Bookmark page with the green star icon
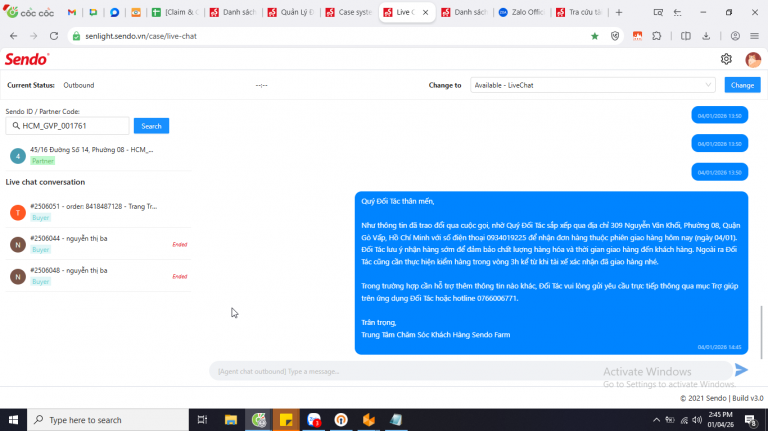The height and width of the screenshot is (431, 768). pyautogui.click(x=595, y=36)
